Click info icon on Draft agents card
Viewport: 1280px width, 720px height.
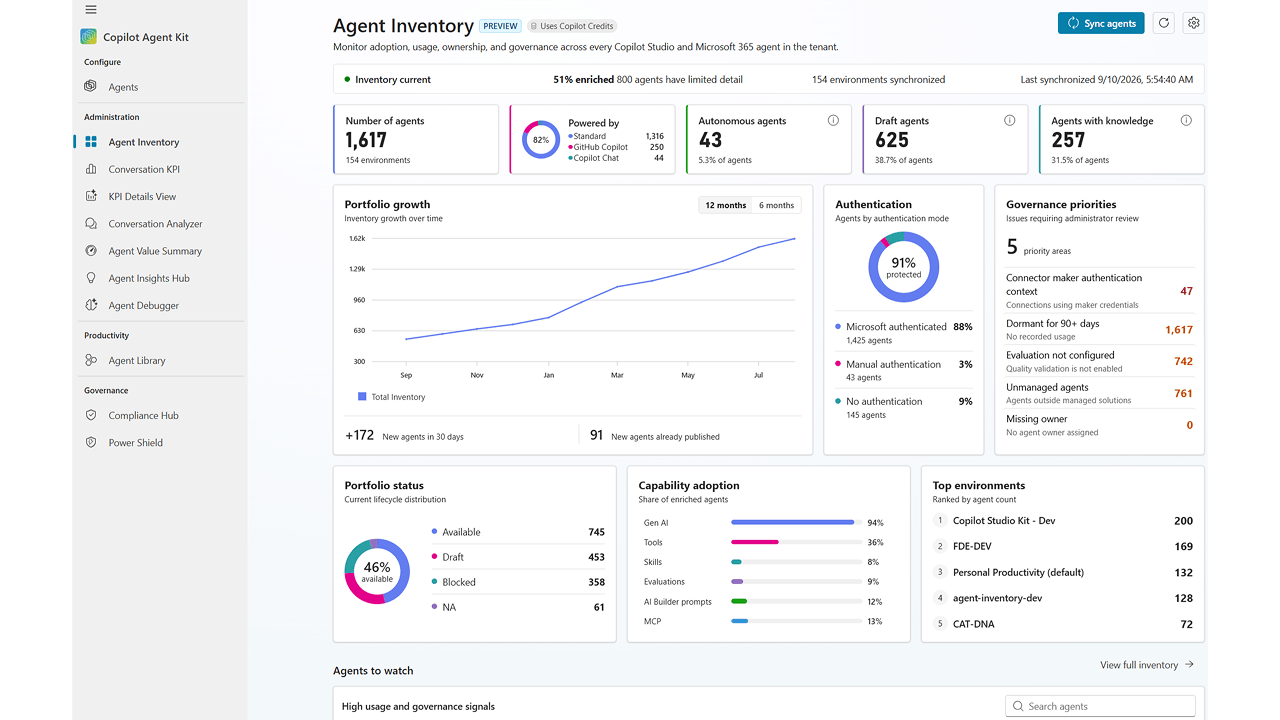point(1009,120)
